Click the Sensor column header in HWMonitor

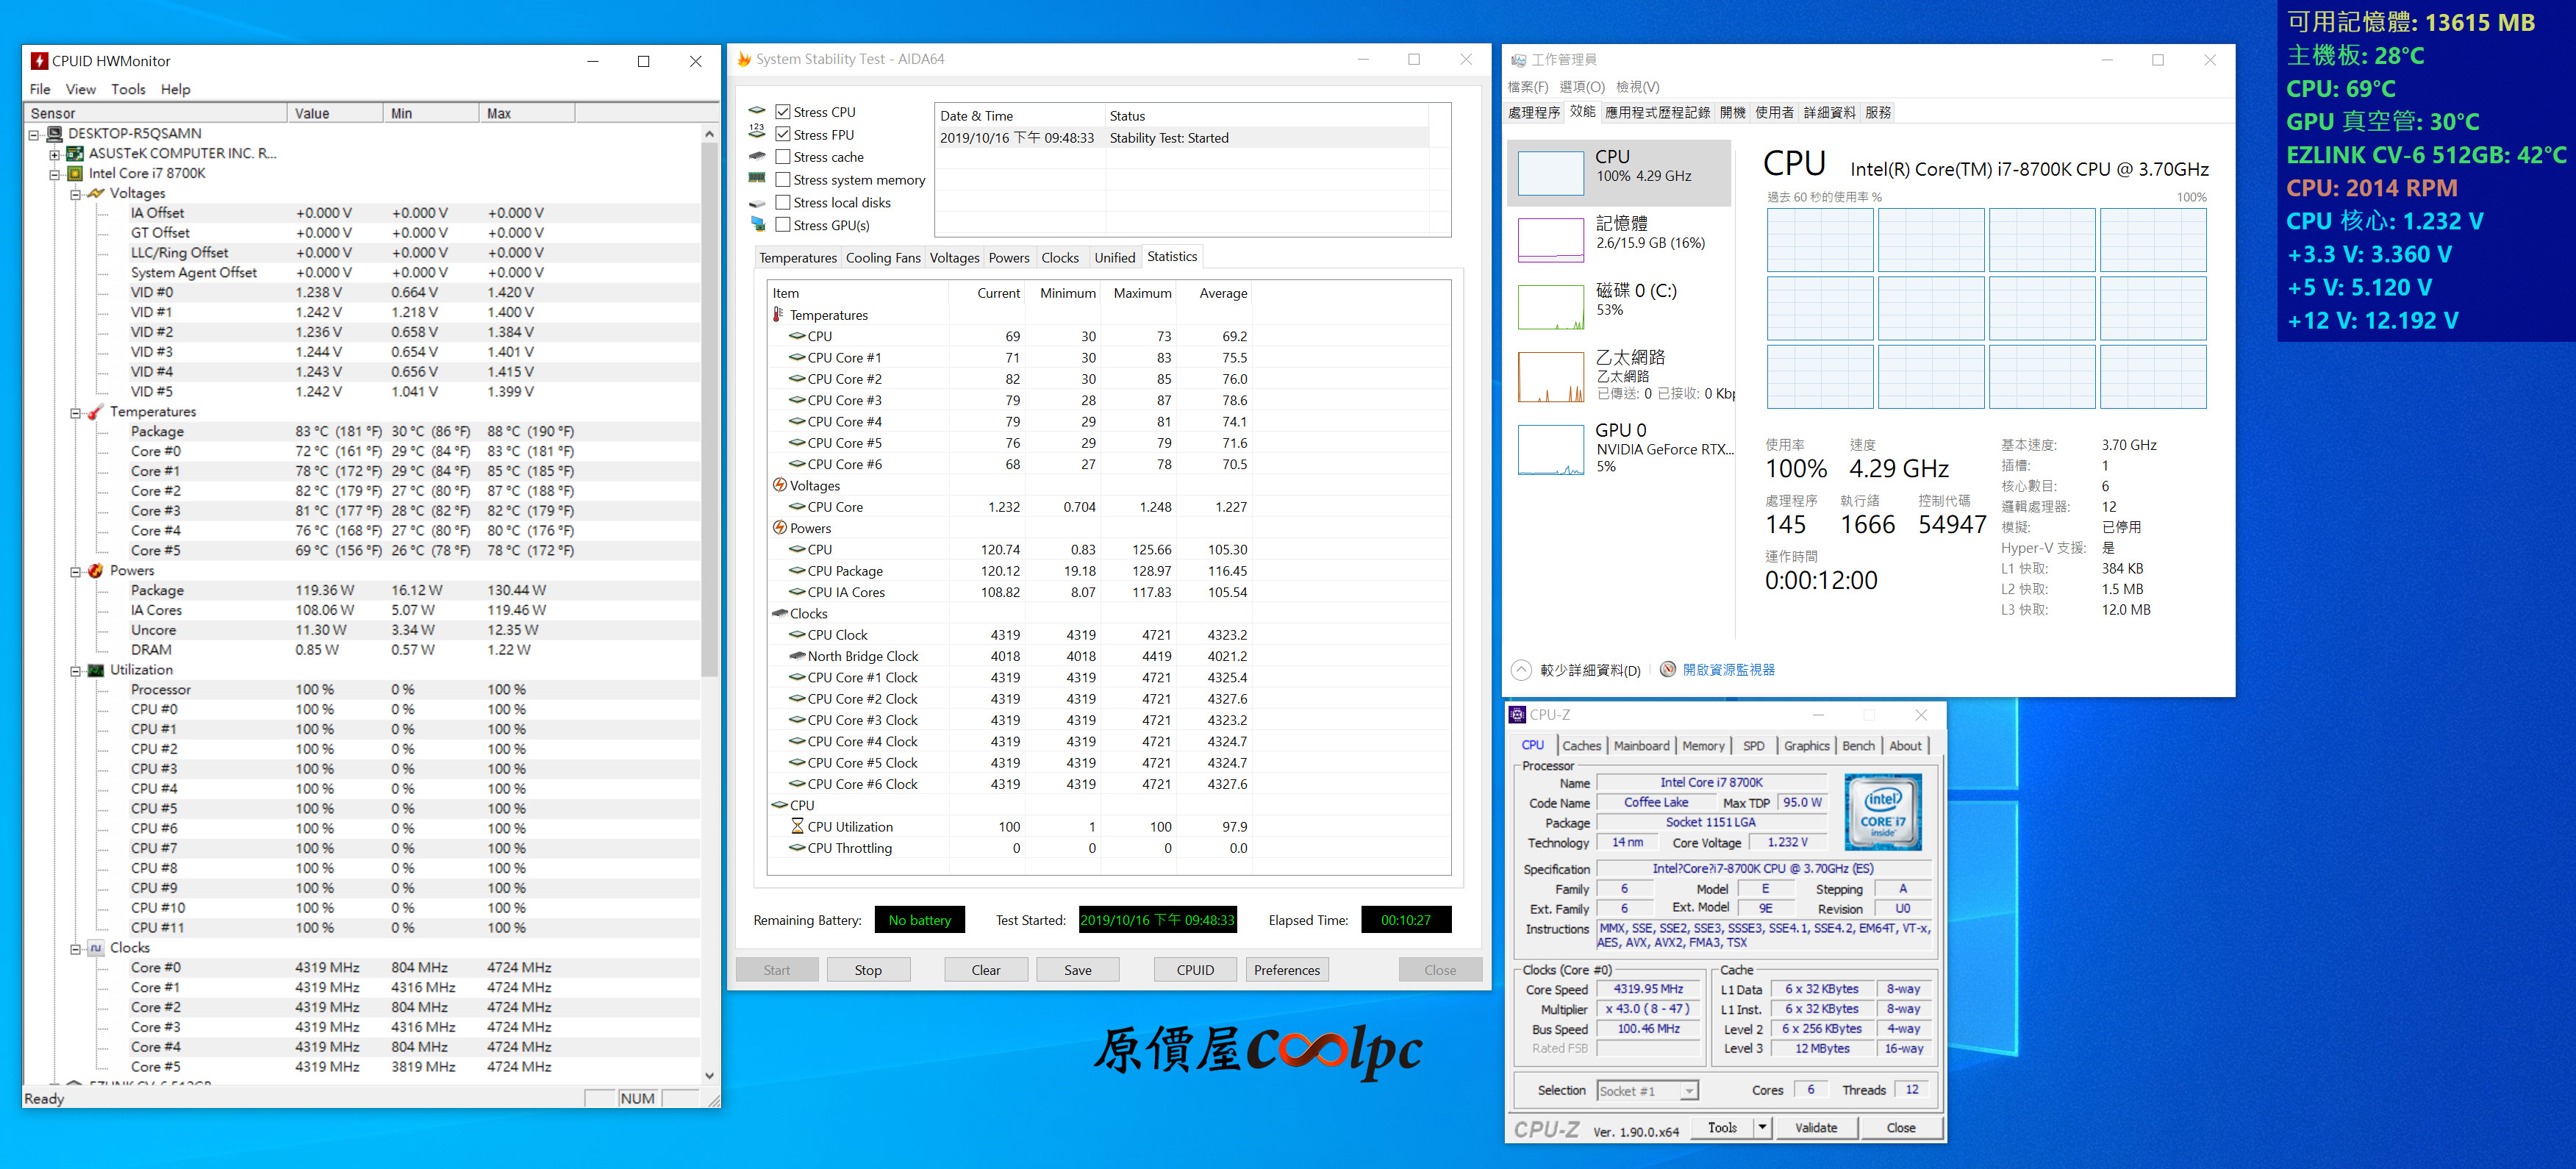[156, 113]
